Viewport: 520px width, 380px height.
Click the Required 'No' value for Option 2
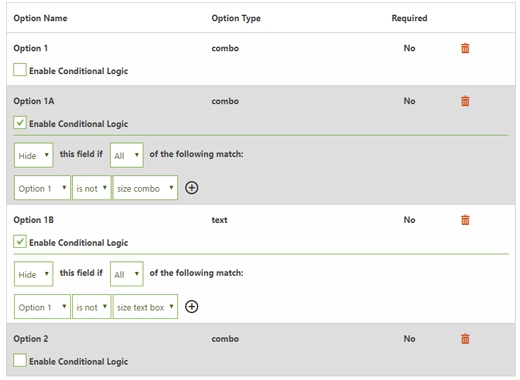click(x=409, y=339)
